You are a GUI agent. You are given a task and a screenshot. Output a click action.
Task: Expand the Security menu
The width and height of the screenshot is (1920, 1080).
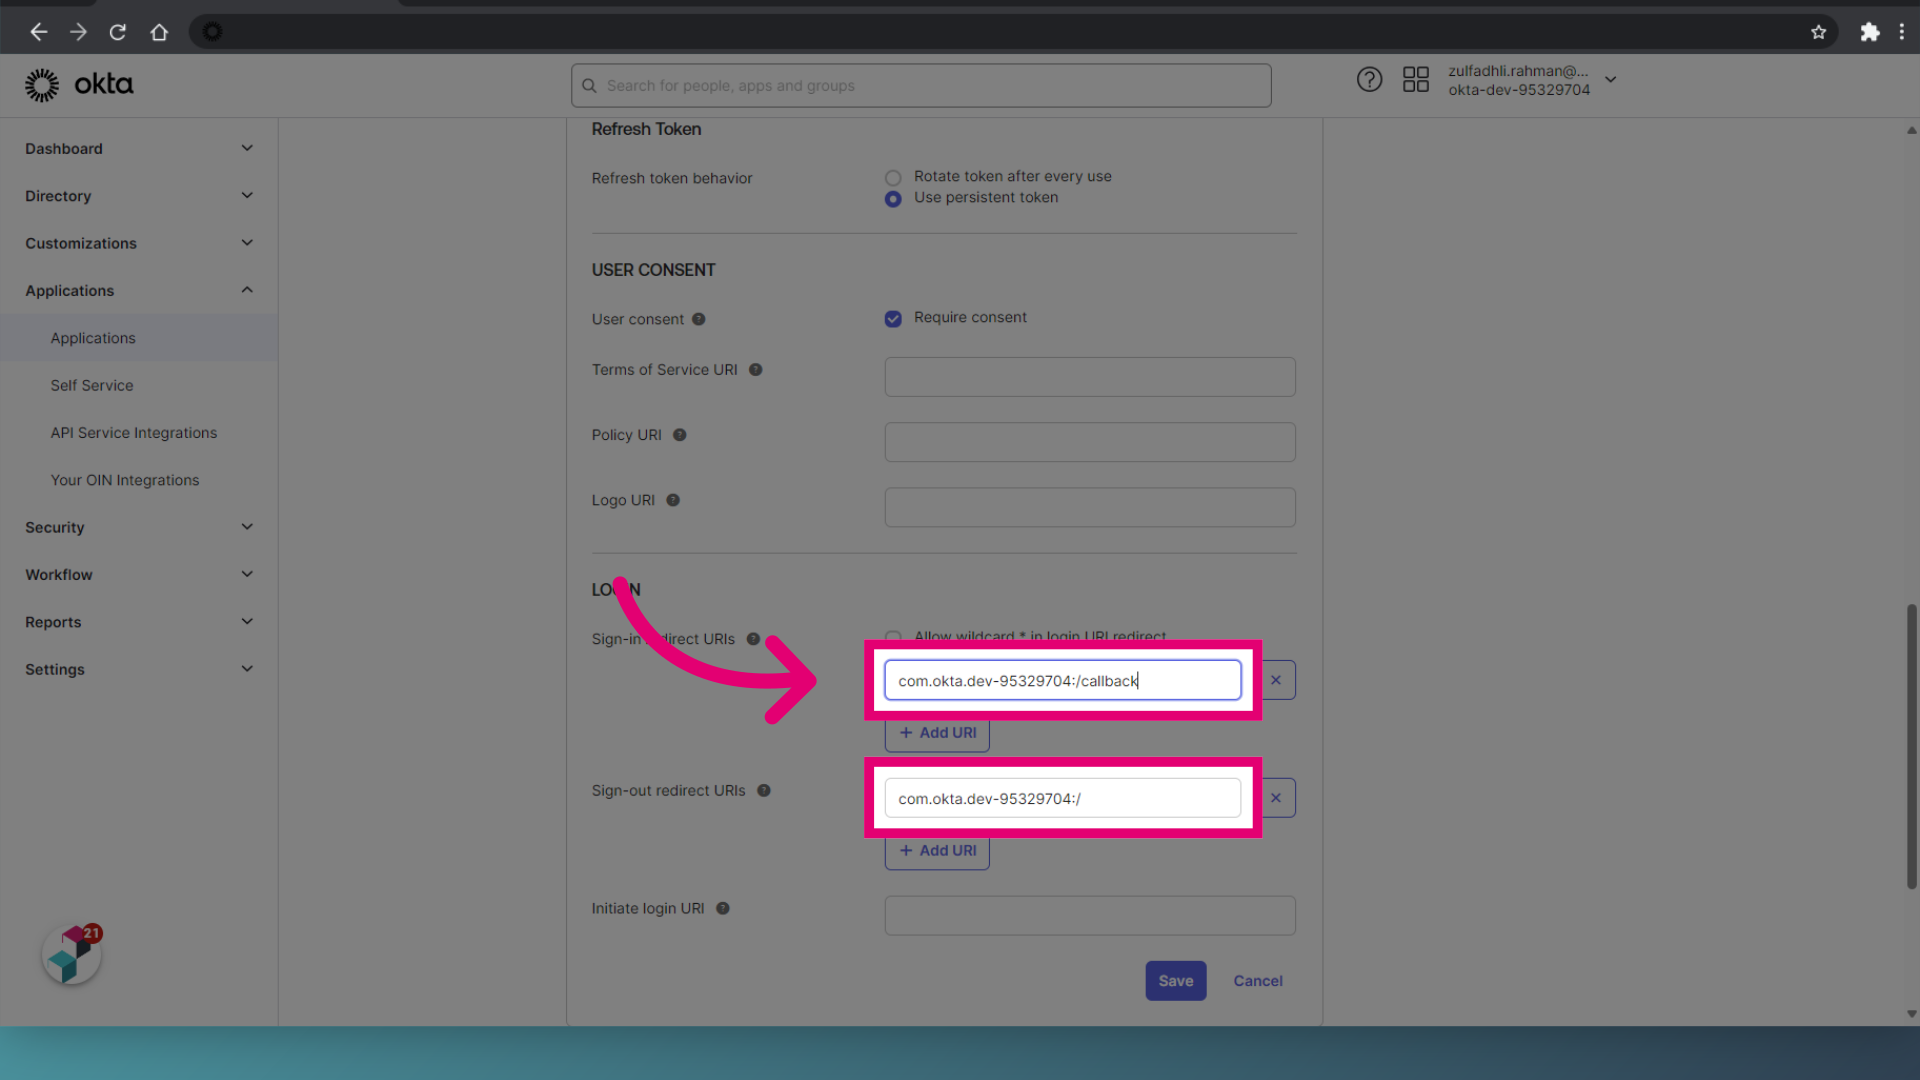coord(139,527)
